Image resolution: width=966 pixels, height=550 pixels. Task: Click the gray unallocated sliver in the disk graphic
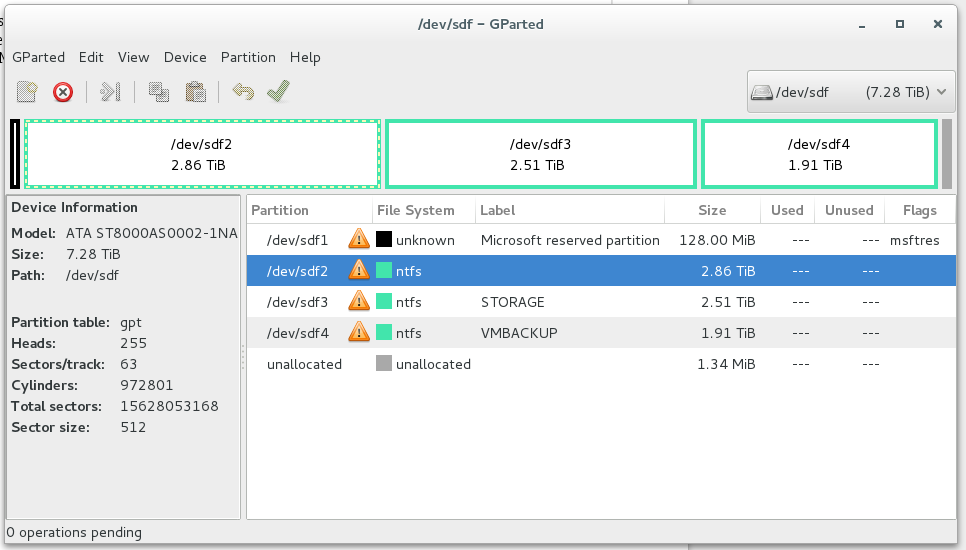[x=947, y=154]
